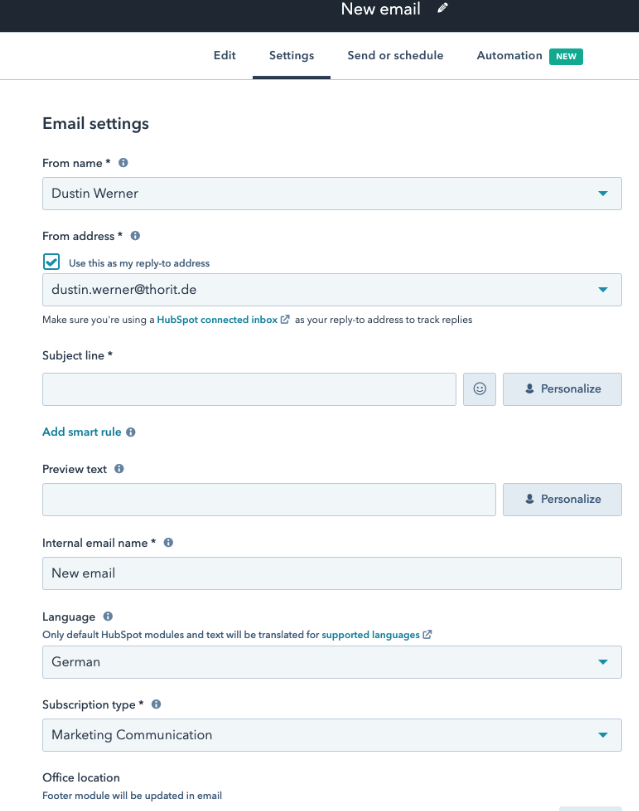Toggle 'Use this as my reply-to address' checkbox
This screenshot has width=639, height=811.
point(52,262)
